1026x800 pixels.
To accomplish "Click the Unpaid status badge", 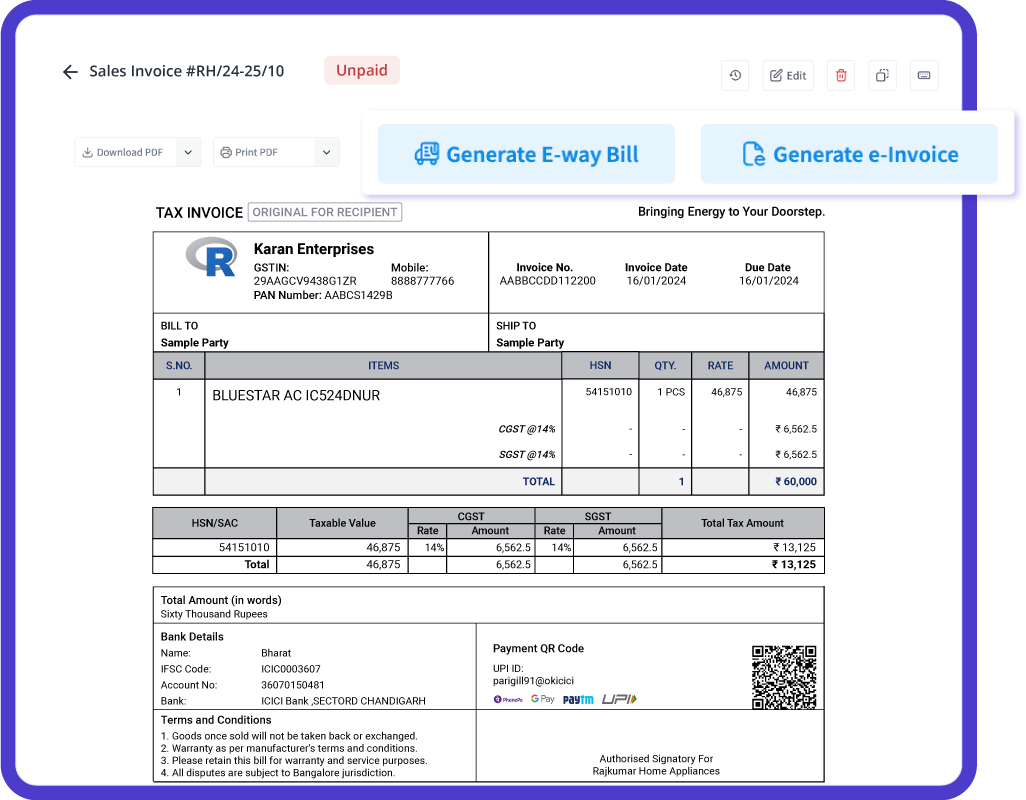I will pyautogui.click(x=361, y=70).
